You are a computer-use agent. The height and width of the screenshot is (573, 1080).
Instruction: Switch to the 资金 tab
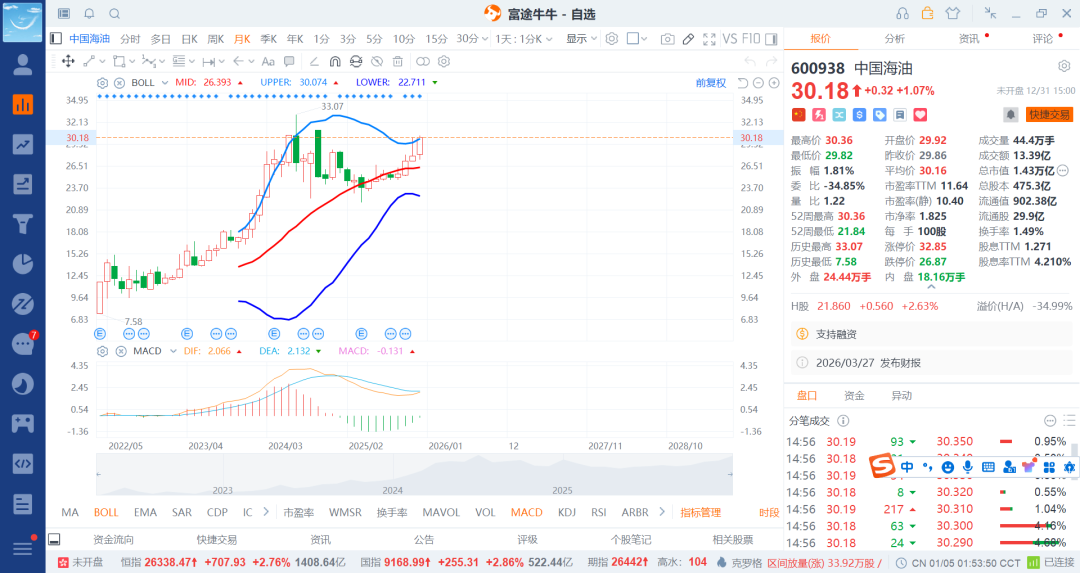coord(854,395)
